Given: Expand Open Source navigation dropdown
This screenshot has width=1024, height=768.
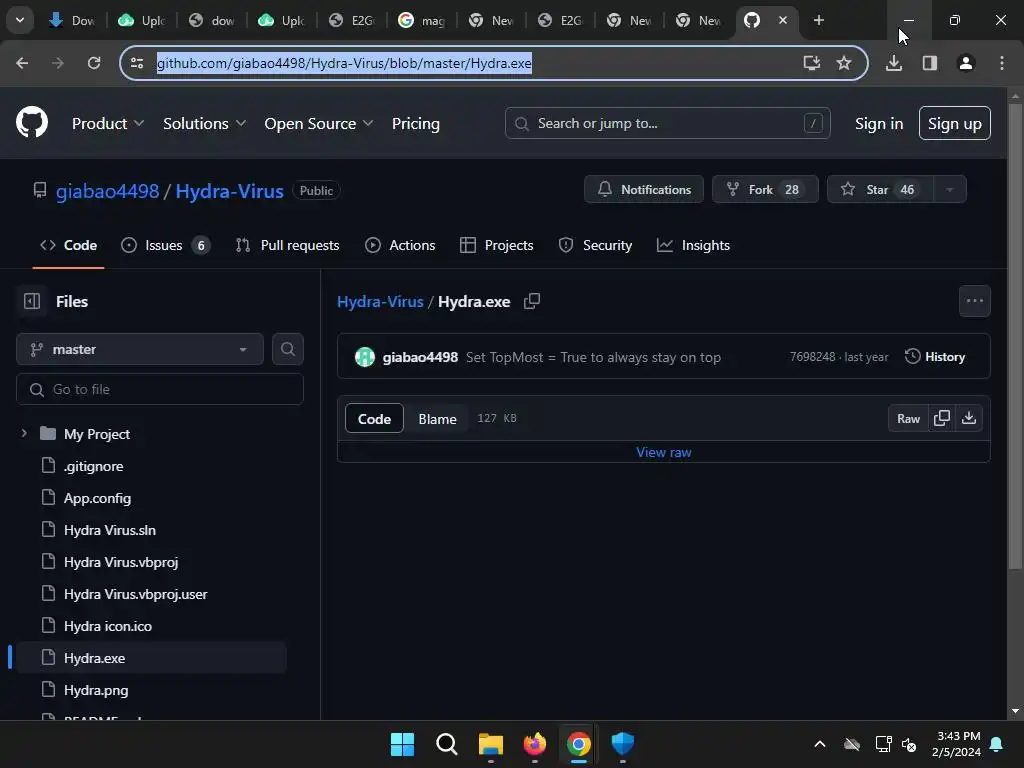Looking at the screenshot, I should coord(319,123).
